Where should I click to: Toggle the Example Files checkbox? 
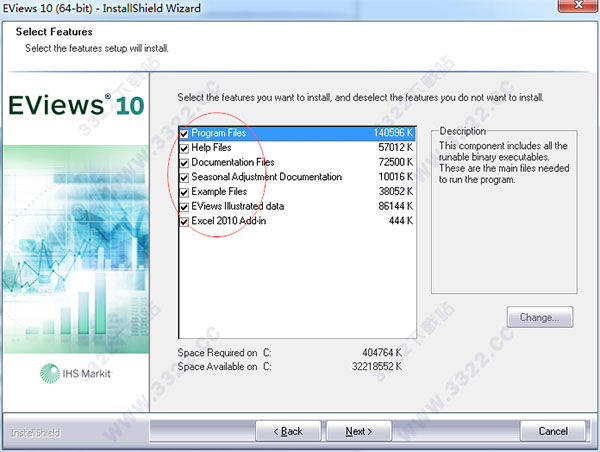click(184, 192)
